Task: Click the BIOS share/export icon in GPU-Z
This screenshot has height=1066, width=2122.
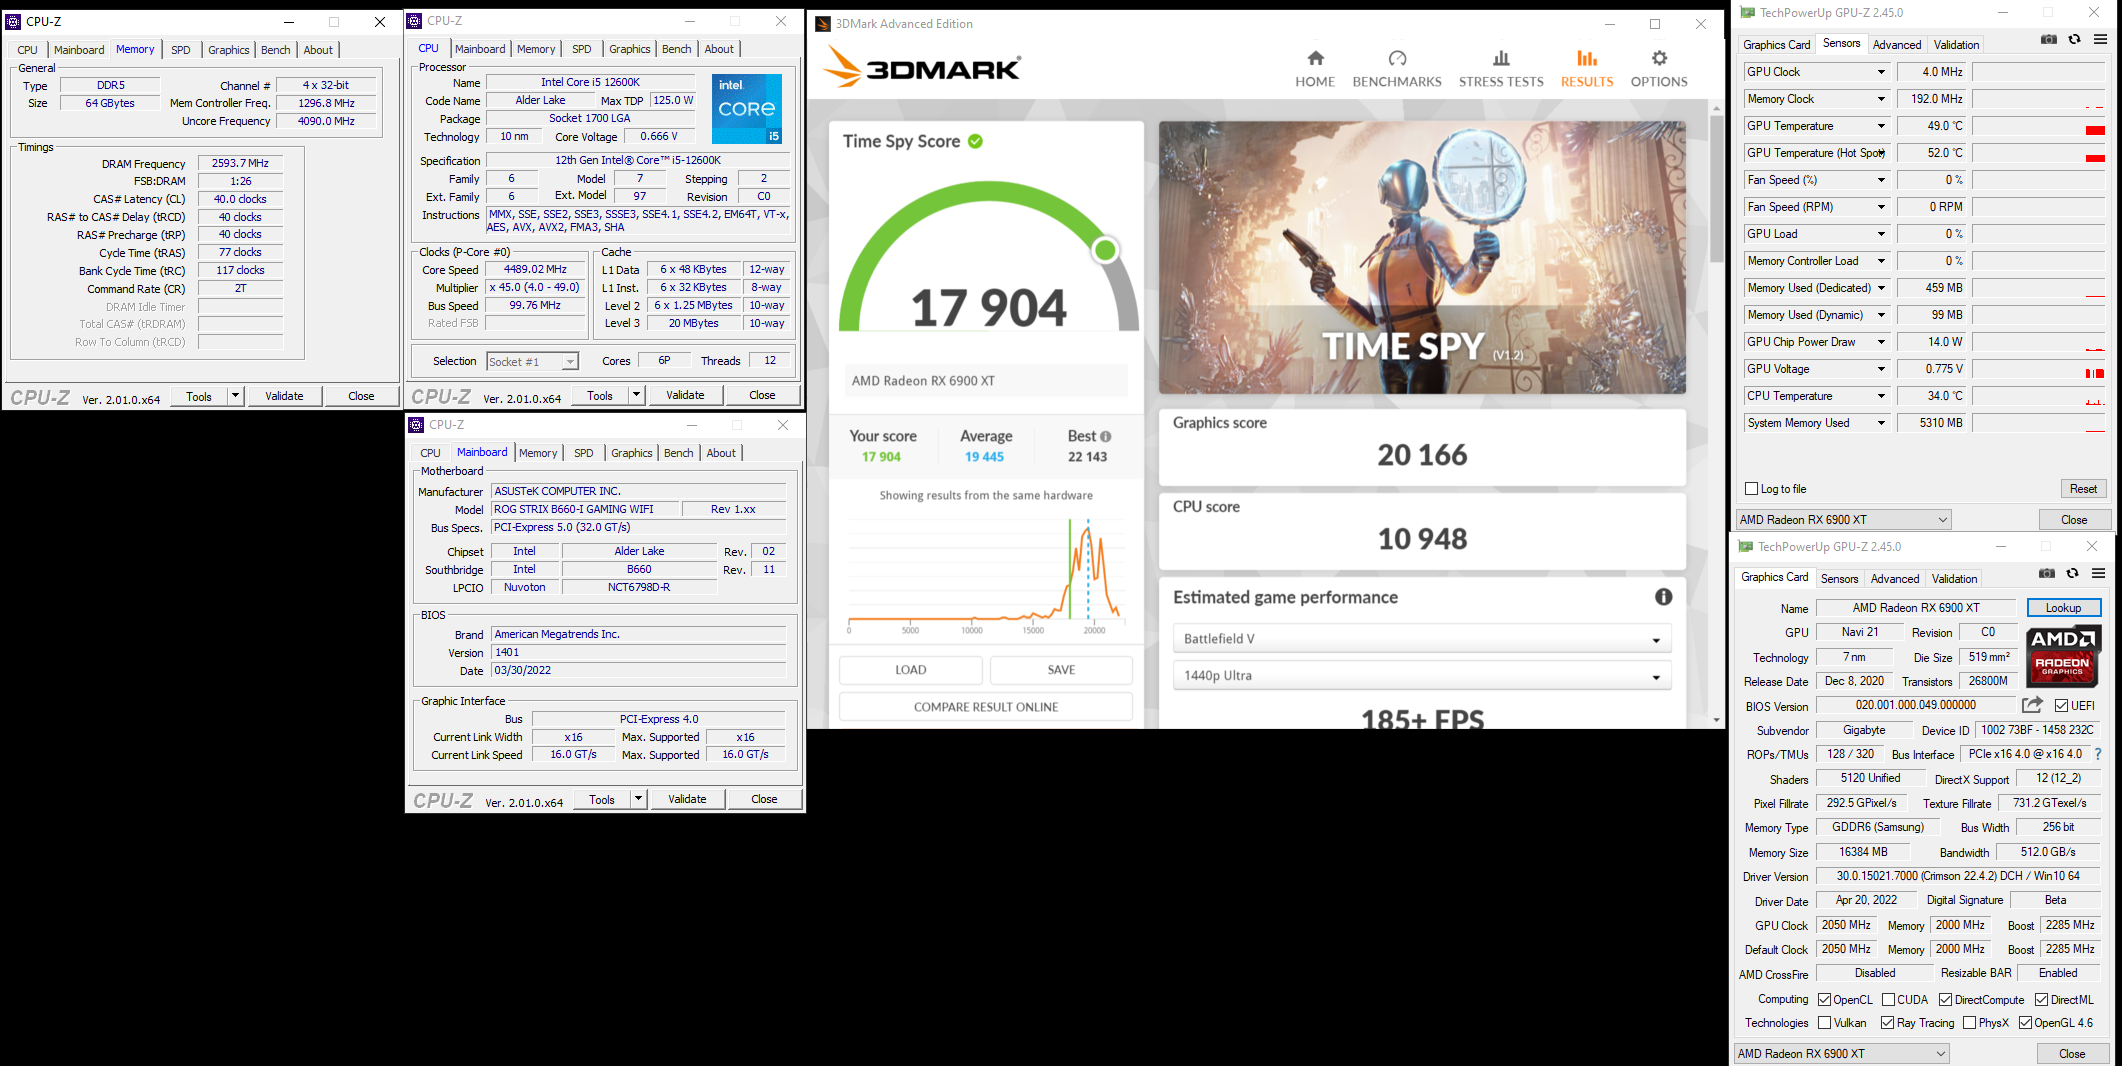Action: click(2032, 705)
